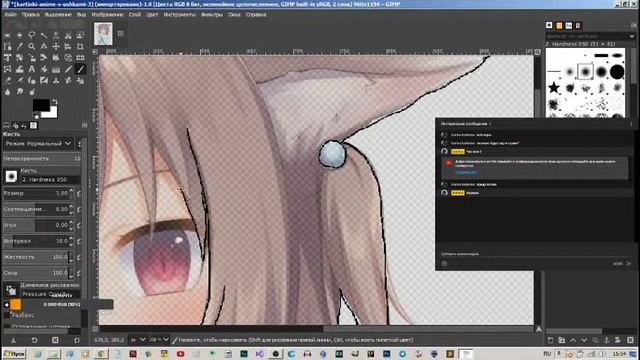Viewport: 640px width, 360px height.
Task: Toggle the Разброс jitter checkbox
Action: [7, 316]
